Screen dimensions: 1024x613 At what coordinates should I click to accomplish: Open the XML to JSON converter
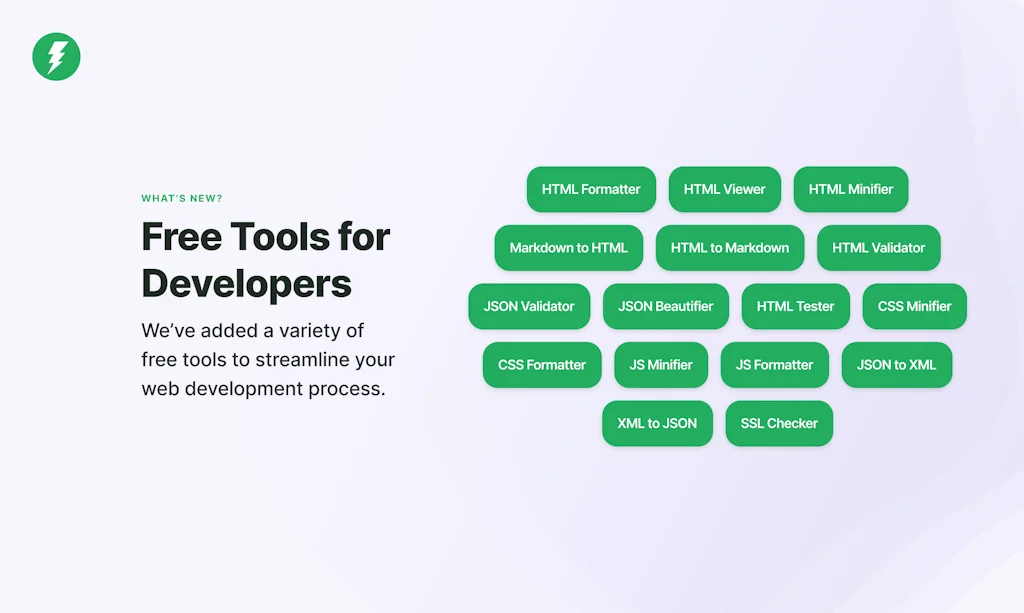[657, 424]
